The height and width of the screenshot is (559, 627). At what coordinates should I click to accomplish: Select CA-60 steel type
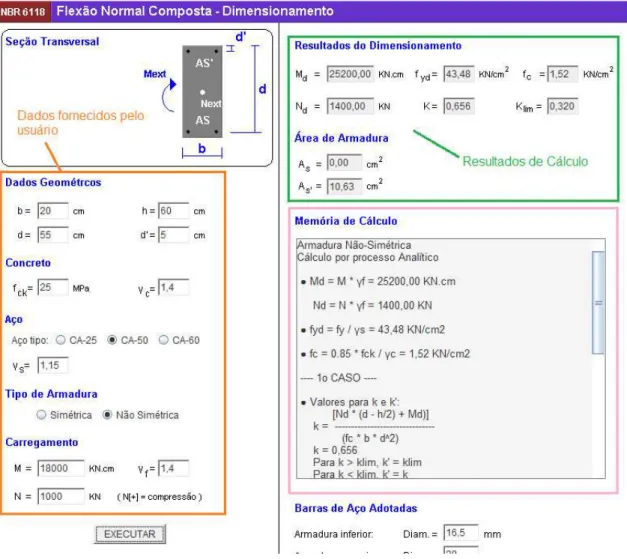(163, 340)
